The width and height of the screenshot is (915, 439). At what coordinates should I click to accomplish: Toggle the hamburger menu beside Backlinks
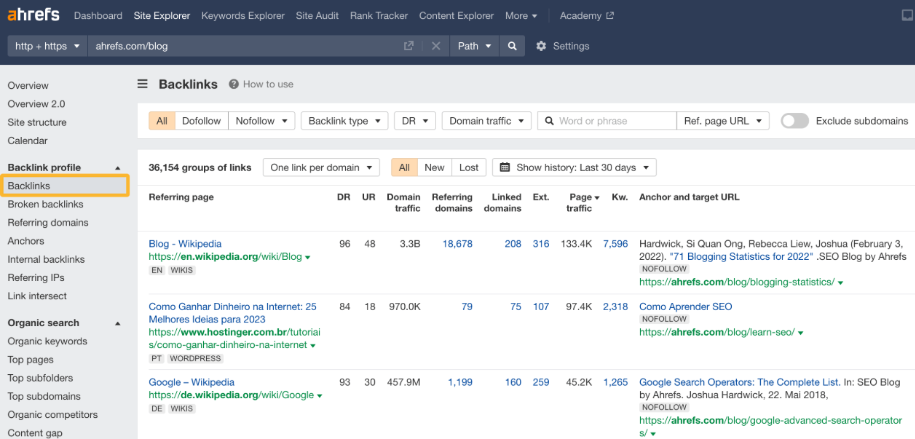142,84
